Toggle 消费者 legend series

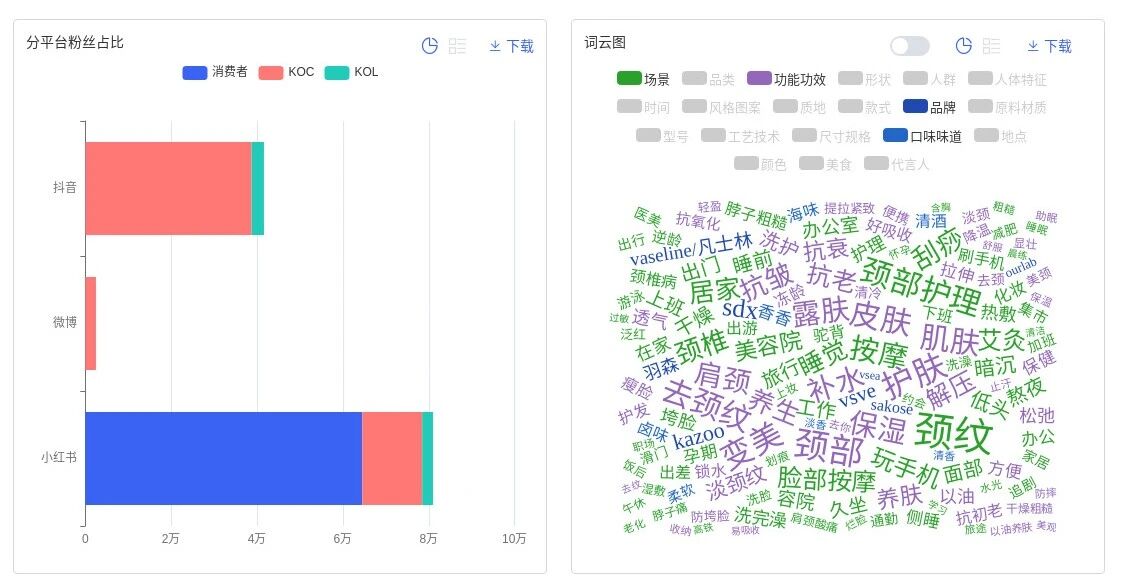pyautogui.click(x=215, y=72)
